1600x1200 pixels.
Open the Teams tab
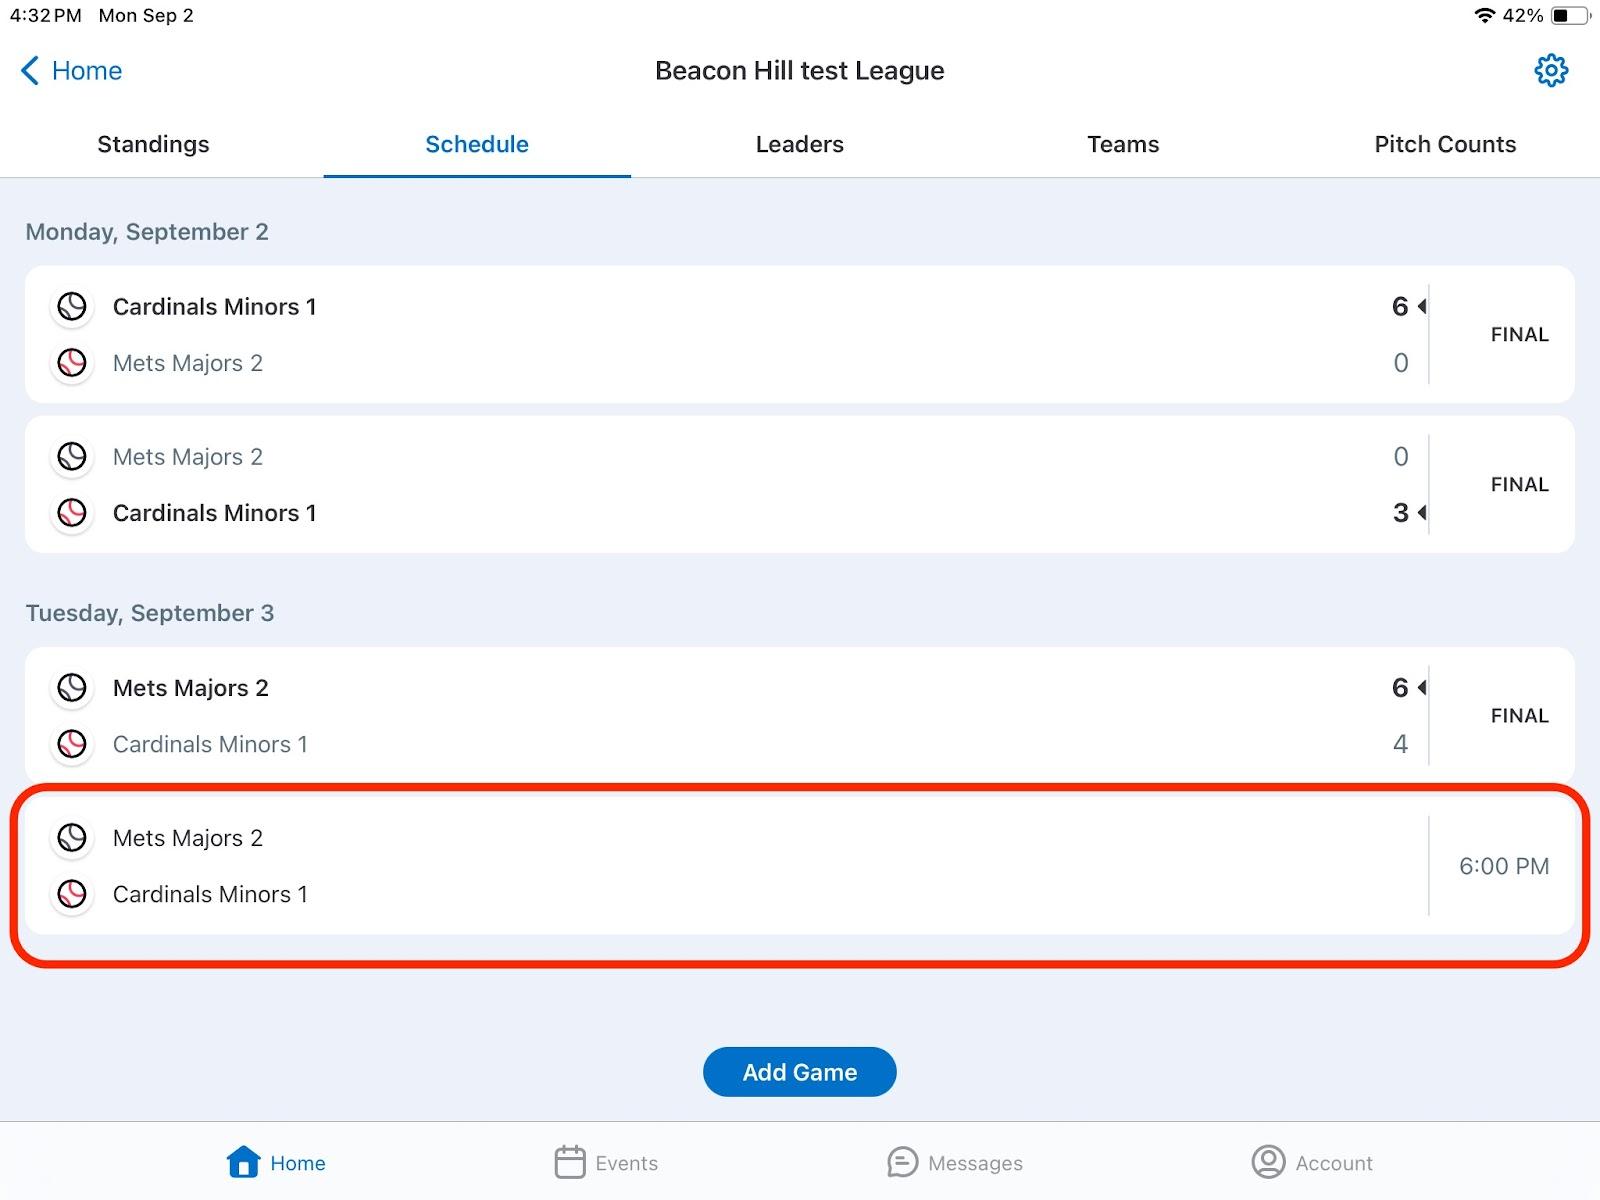pos(1123,144)
